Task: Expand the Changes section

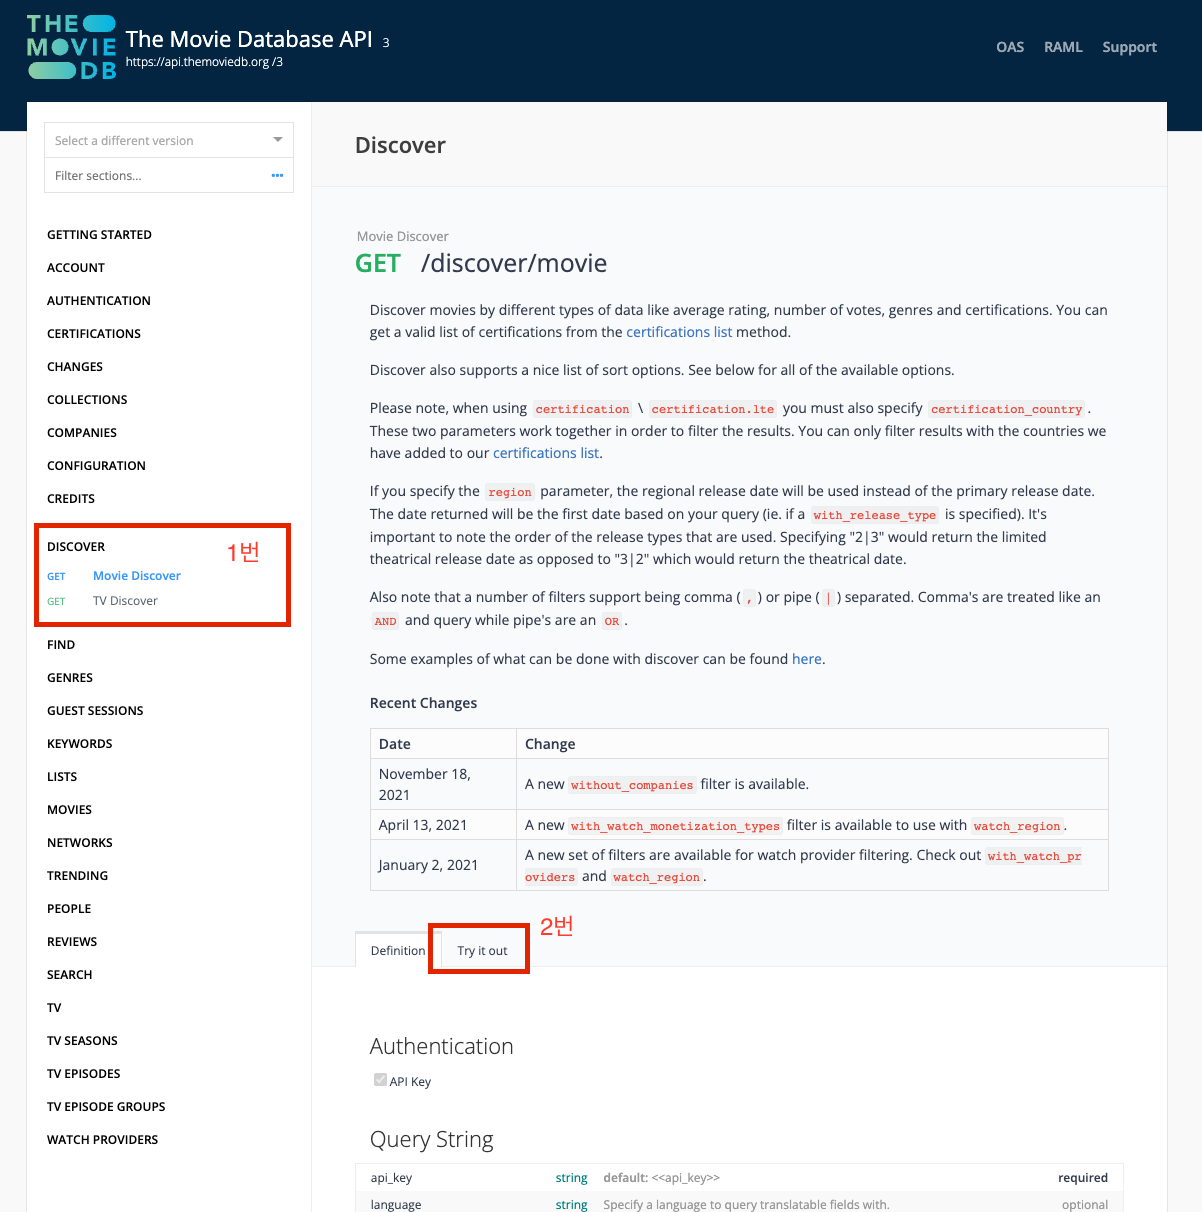Action: click(75, 367)
